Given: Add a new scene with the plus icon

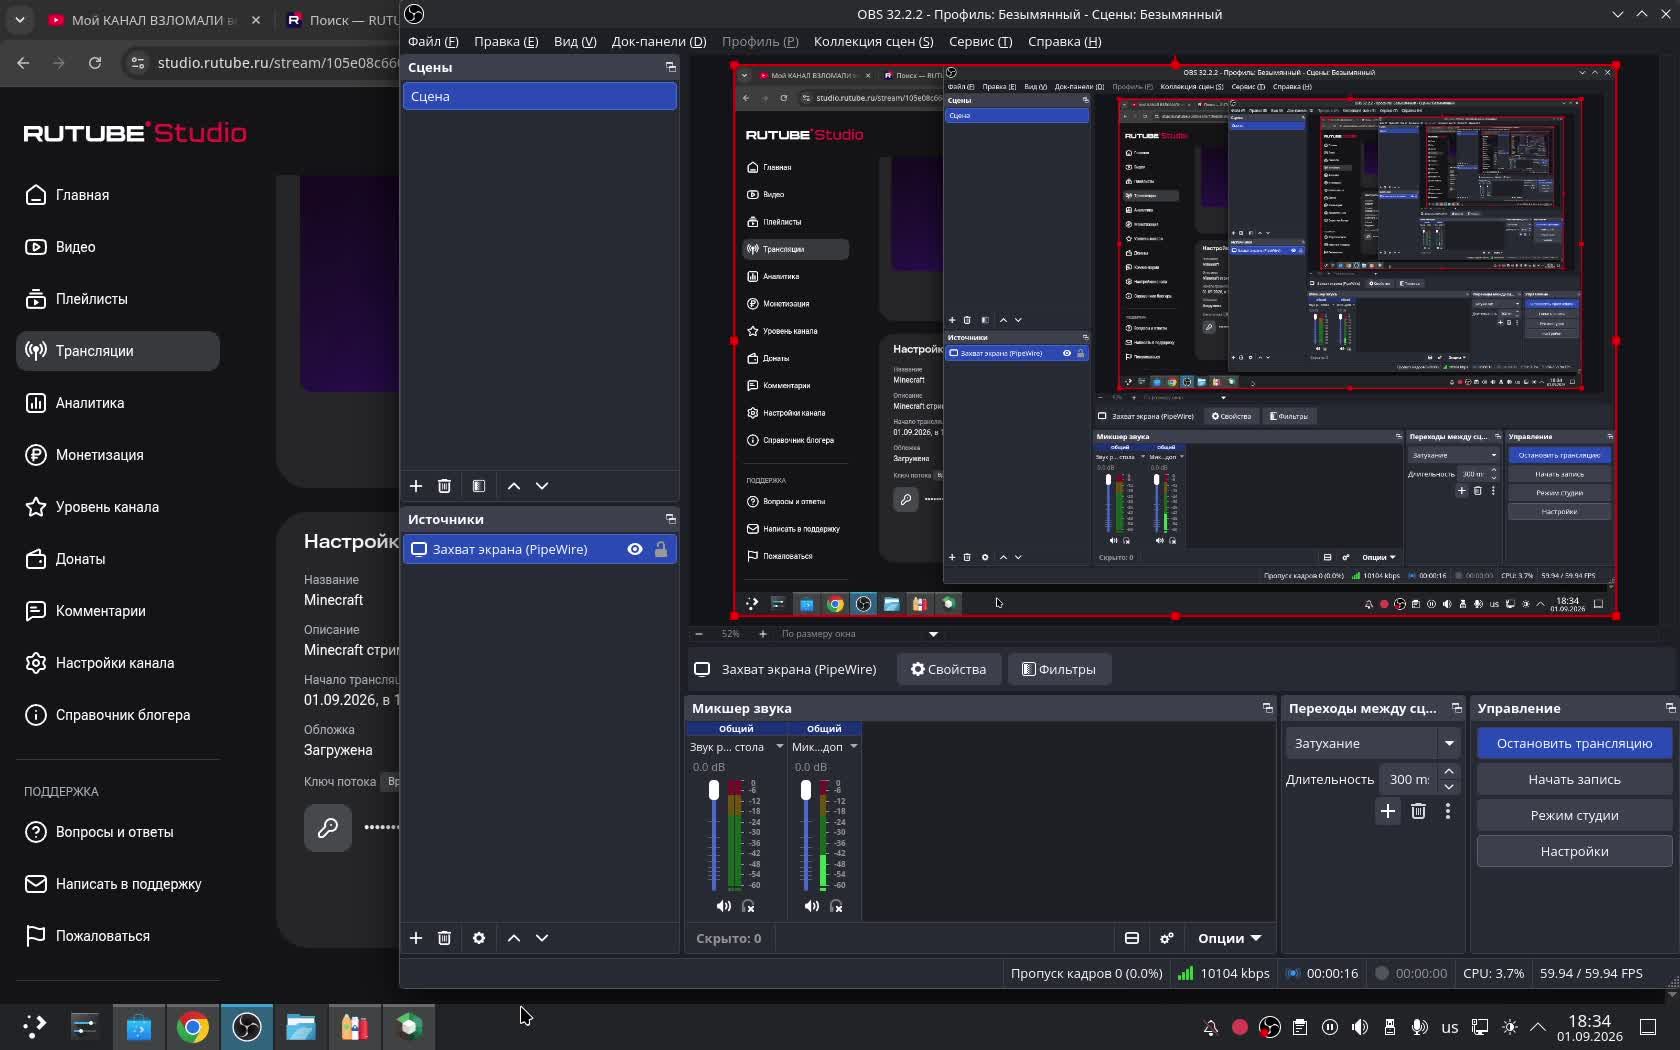Looking at the screenshot, I should 416,486.
